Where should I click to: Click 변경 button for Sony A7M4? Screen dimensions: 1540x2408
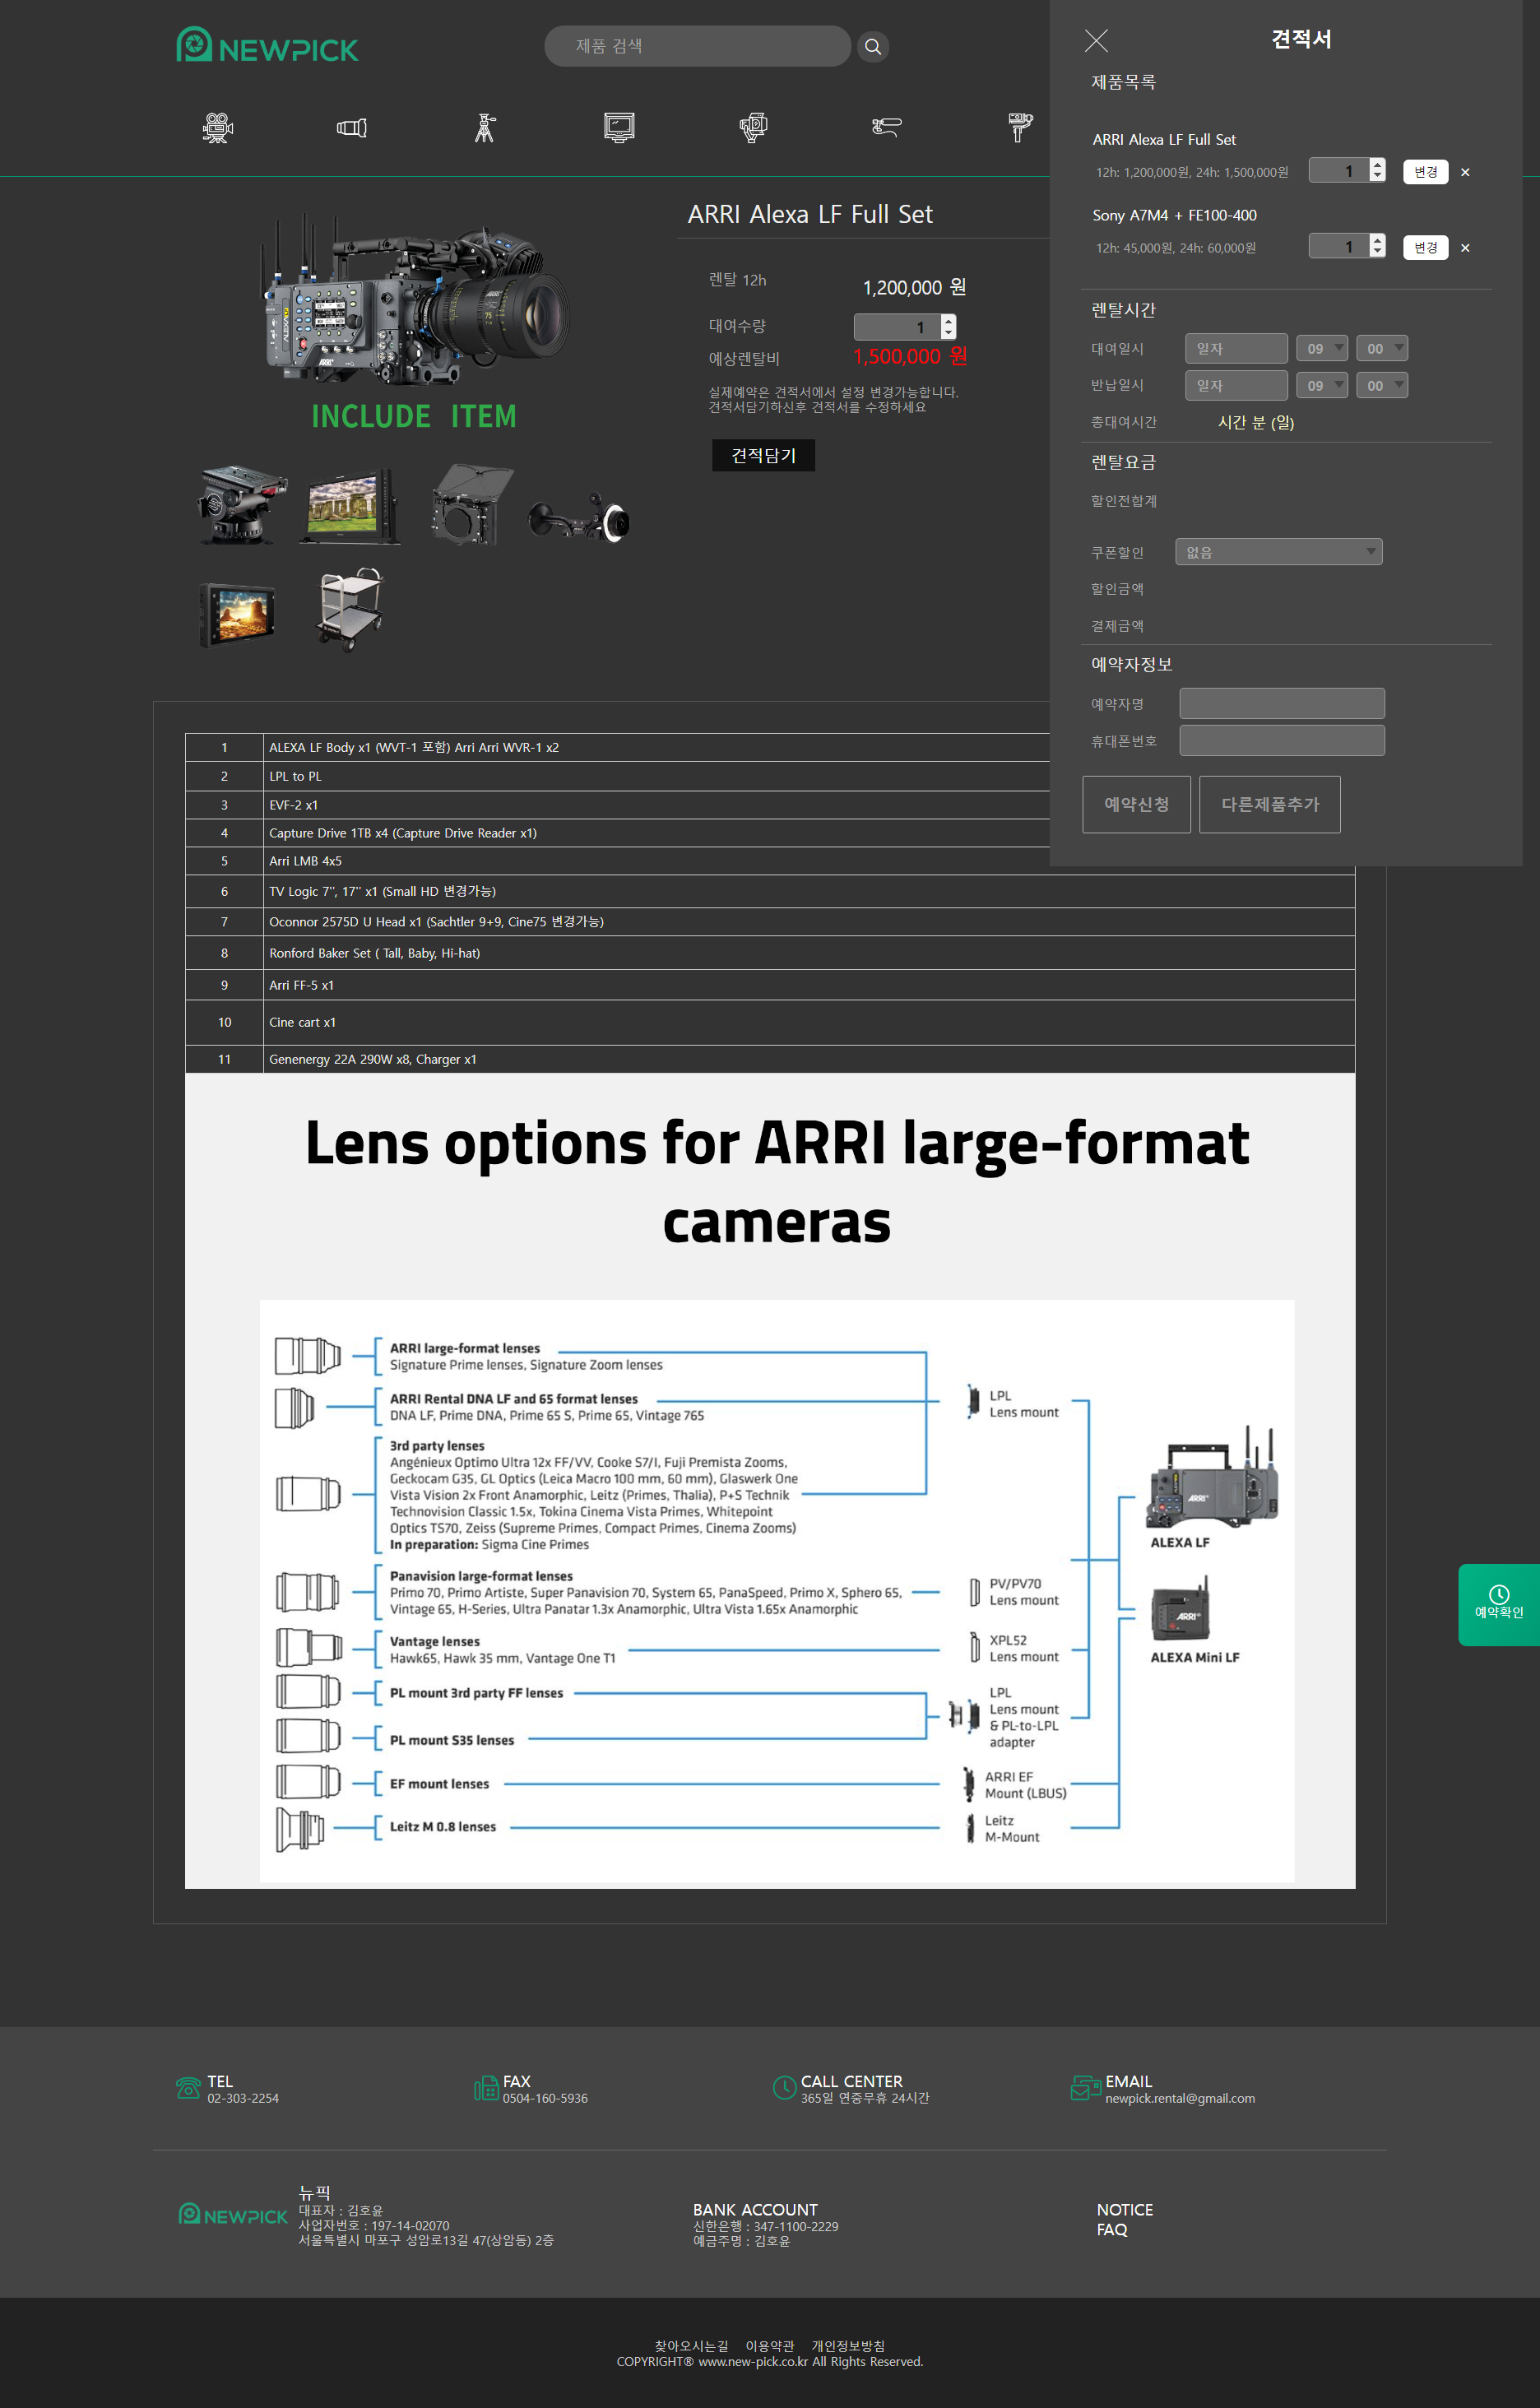point(1425,247)
